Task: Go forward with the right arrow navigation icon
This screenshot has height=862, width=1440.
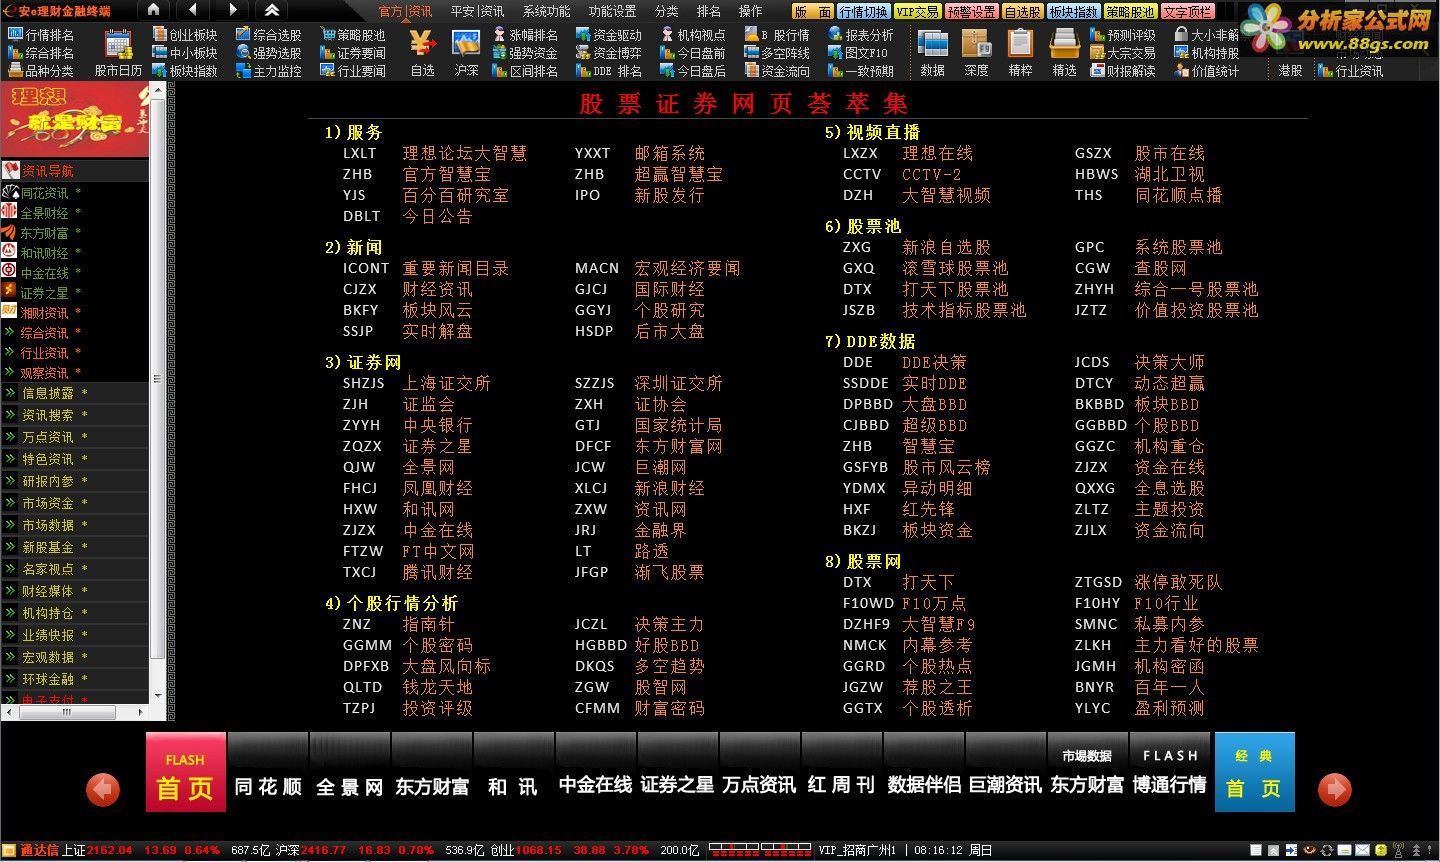Action: (x=232, y=10)
